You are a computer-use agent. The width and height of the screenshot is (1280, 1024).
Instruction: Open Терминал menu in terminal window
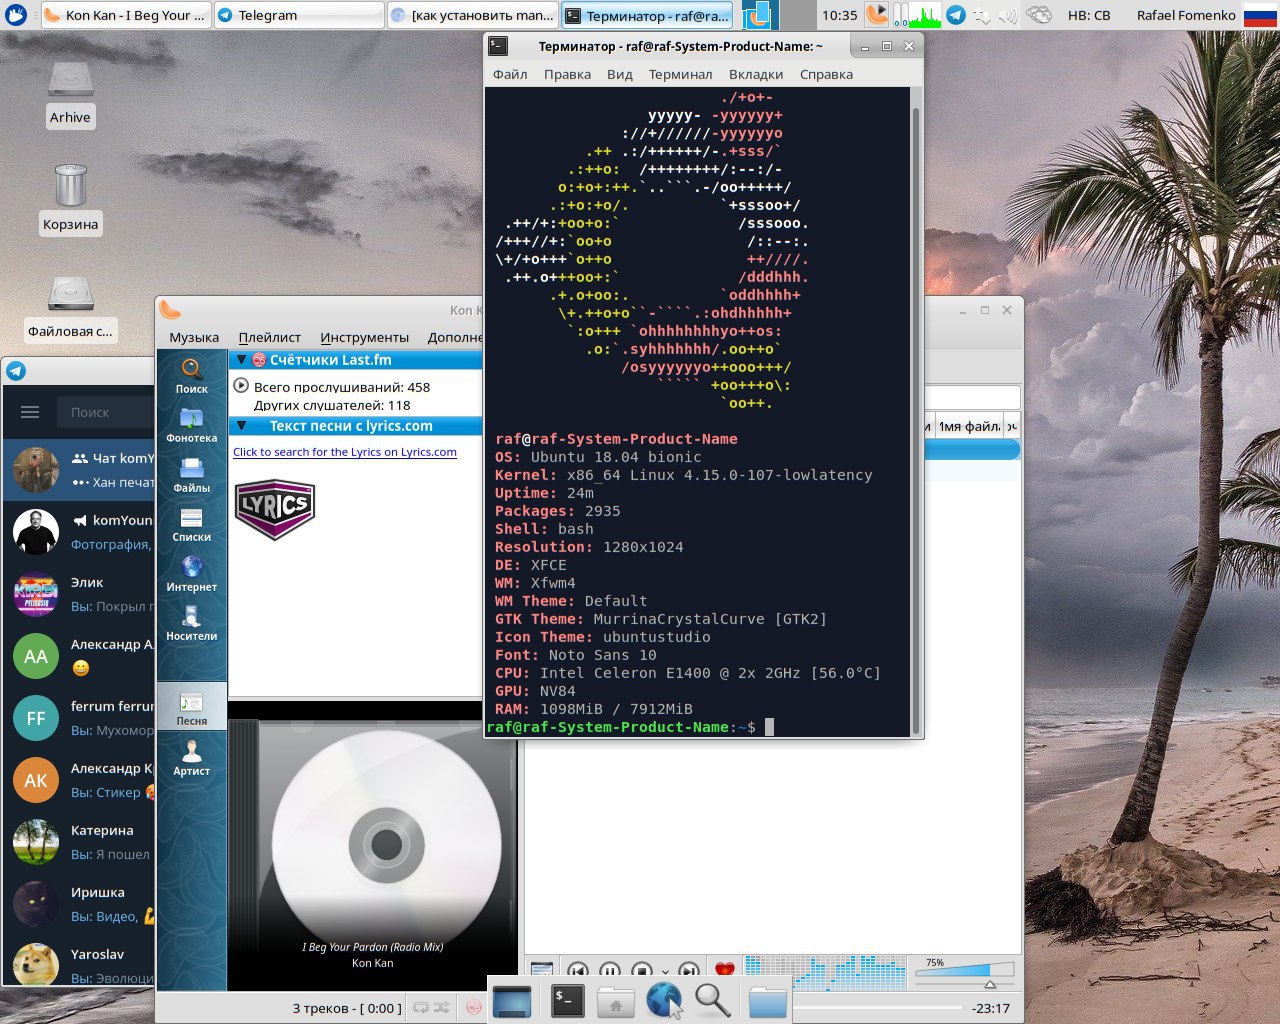point(680,74)
